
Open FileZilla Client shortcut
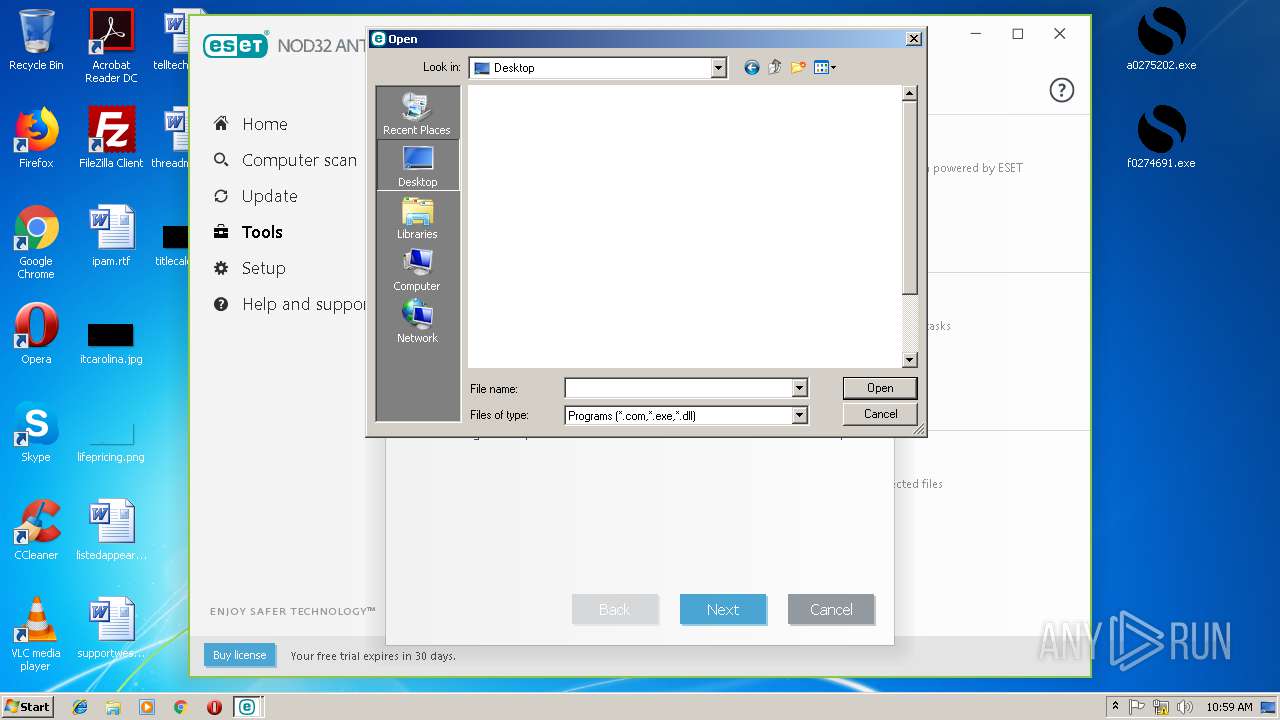pyautogui.click(x=111, y=138)
